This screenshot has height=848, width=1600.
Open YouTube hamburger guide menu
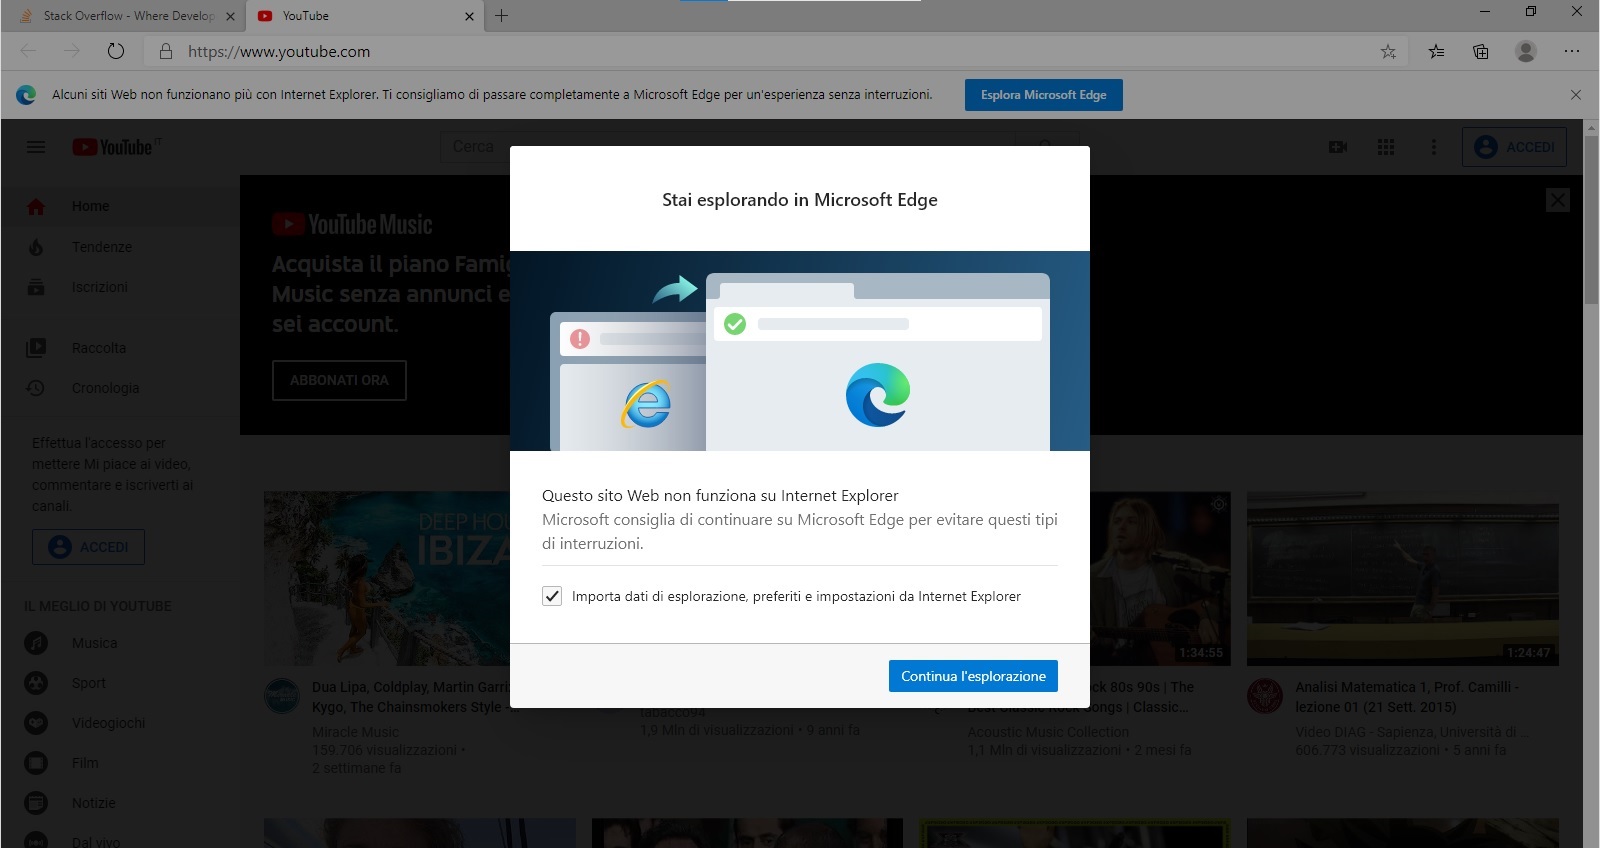tap(36, 147)
